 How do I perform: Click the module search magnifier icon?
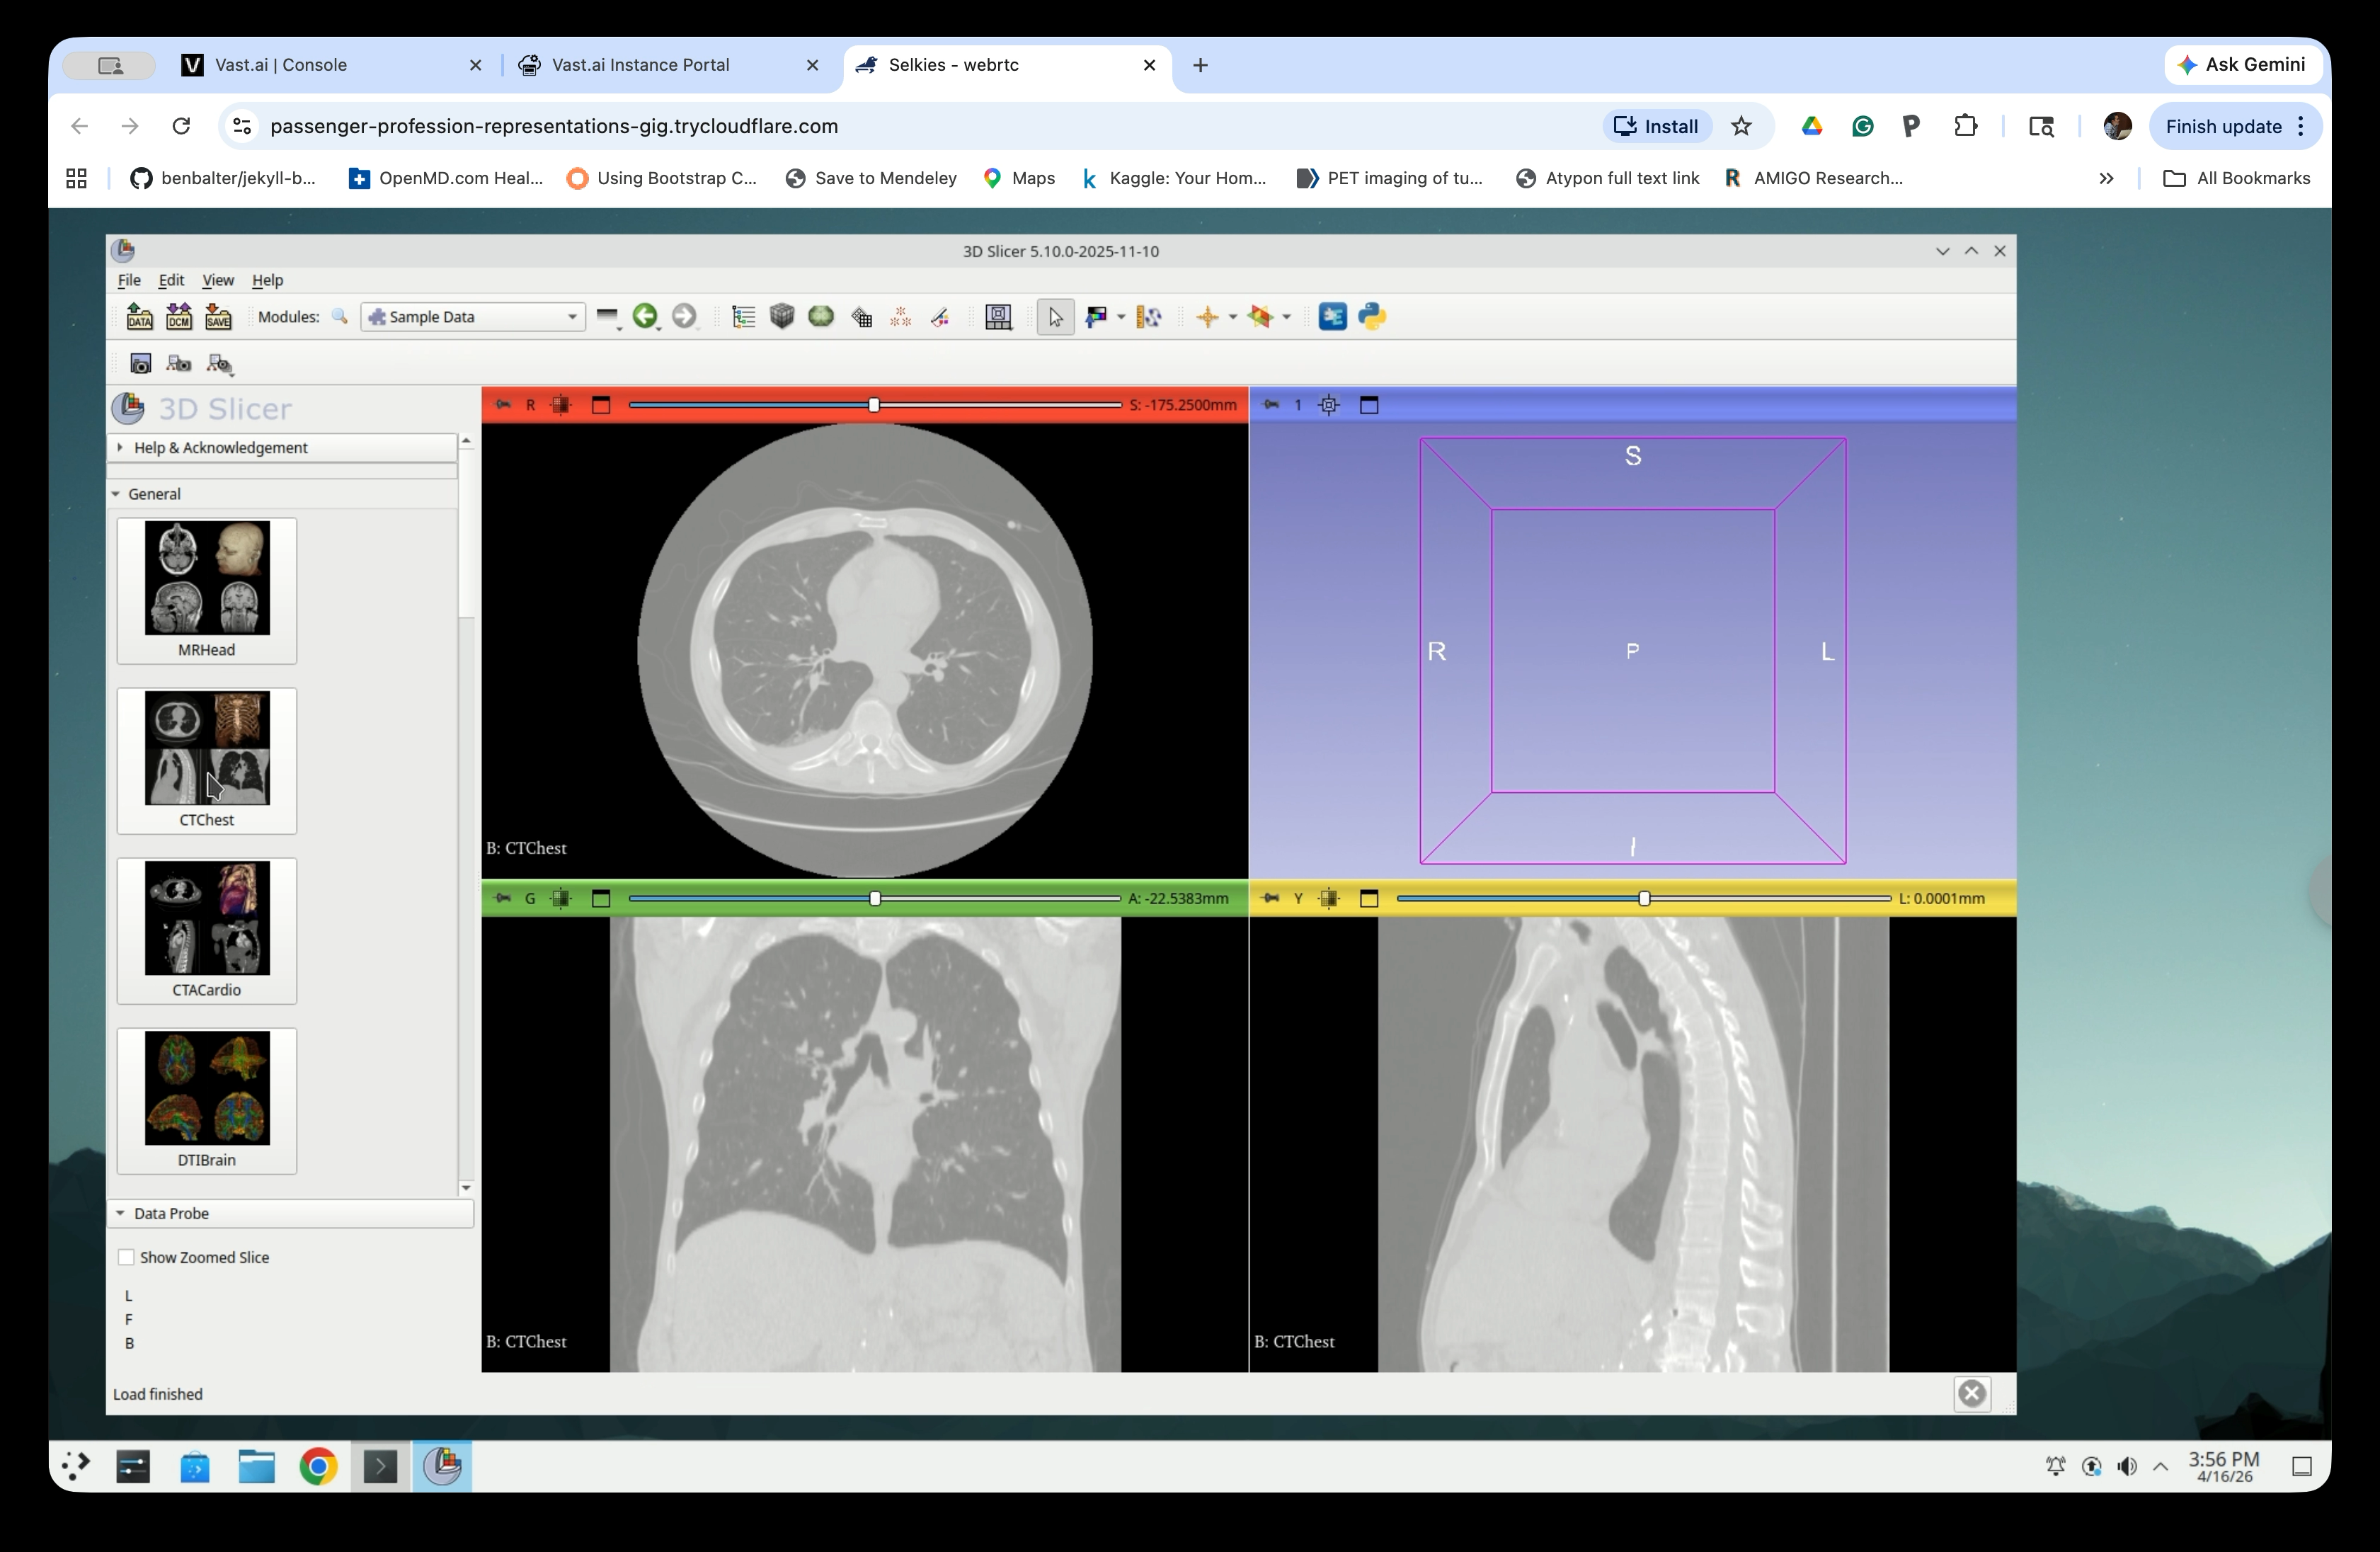(340, 317)
